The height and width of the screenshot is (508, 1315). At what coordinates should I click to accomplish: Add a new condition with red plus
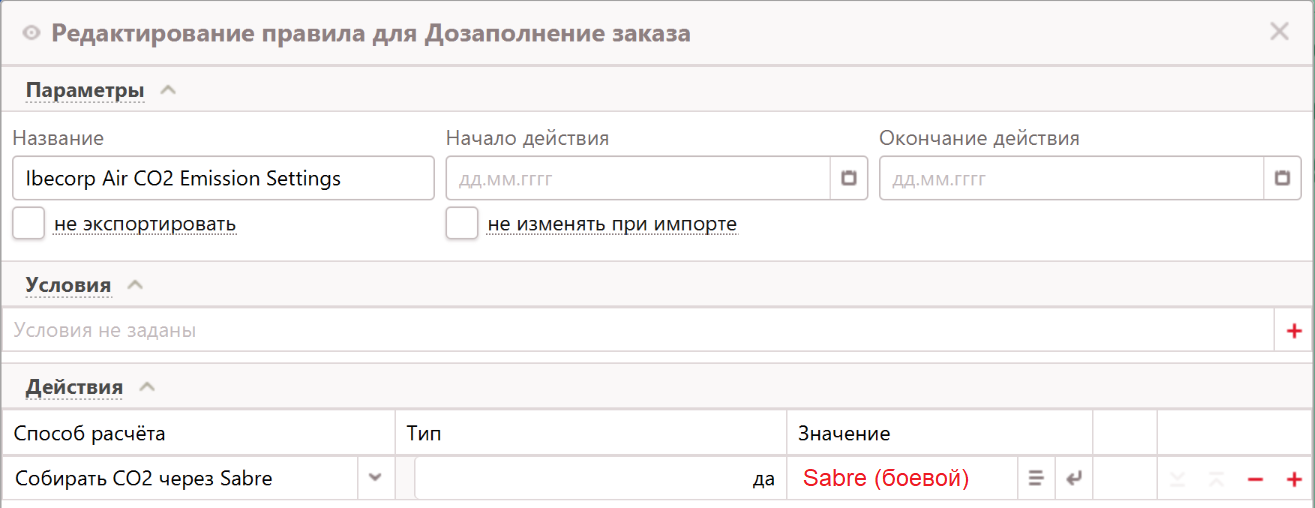[1294, 330]
